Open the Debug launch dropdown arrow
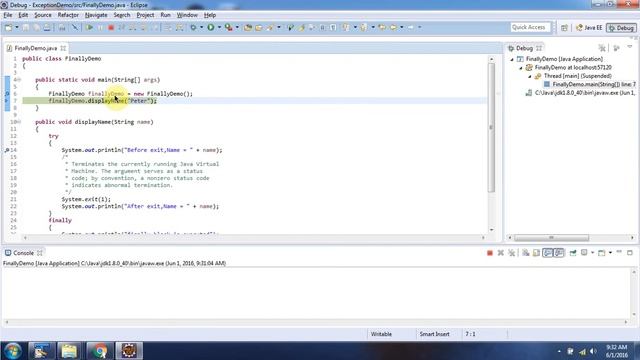Image resolution: width=640 pixels, height=360 pixels. coord(201,27)
